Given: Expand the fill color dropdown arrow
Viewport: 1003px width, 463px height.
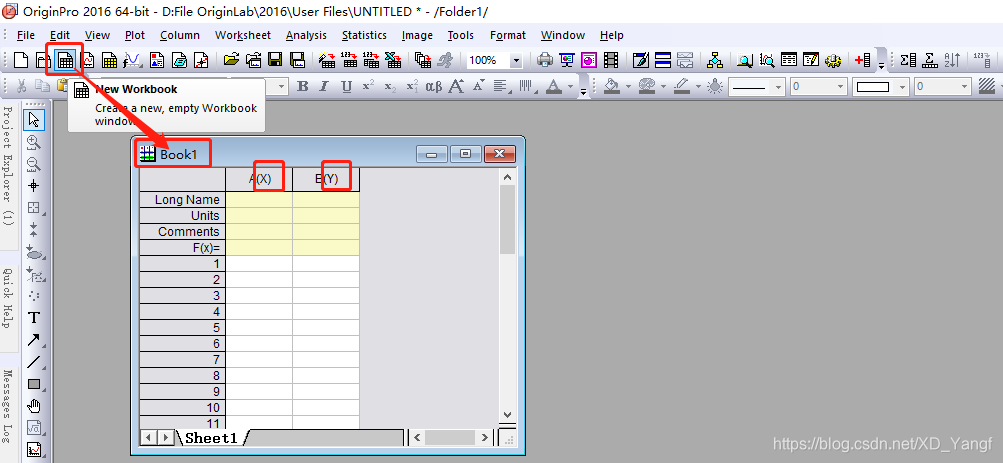Looking at the screenshot, I should pyautogui.click(x=628, y=86).
